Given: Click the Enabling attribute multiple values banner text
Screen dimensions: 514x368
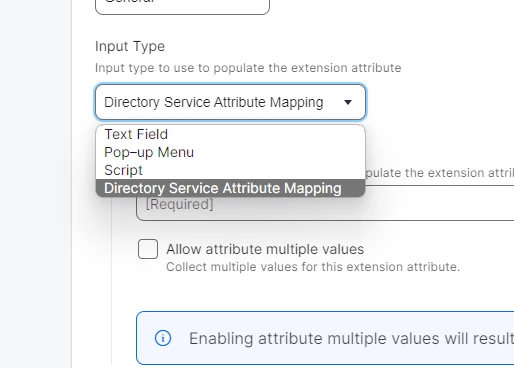Looking at the screenshot, I should coord(351,339).
